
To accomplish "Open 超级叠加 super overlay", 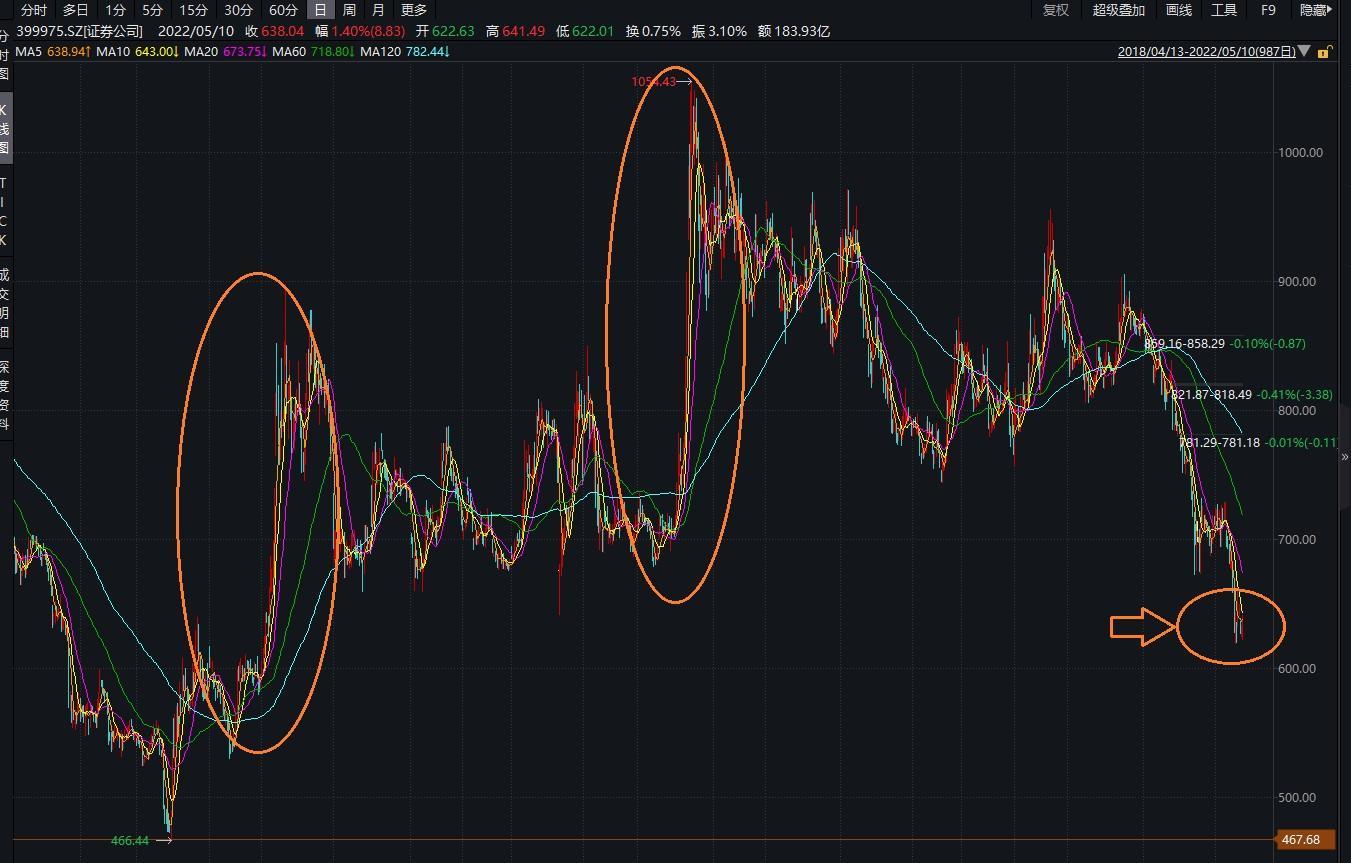I will (1118, 10).
